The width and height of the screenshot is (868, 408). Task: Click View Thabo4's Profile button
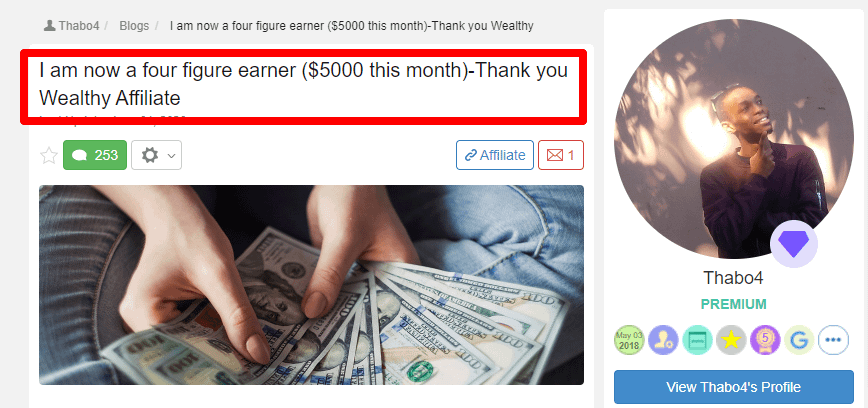(x=733, y=387)
